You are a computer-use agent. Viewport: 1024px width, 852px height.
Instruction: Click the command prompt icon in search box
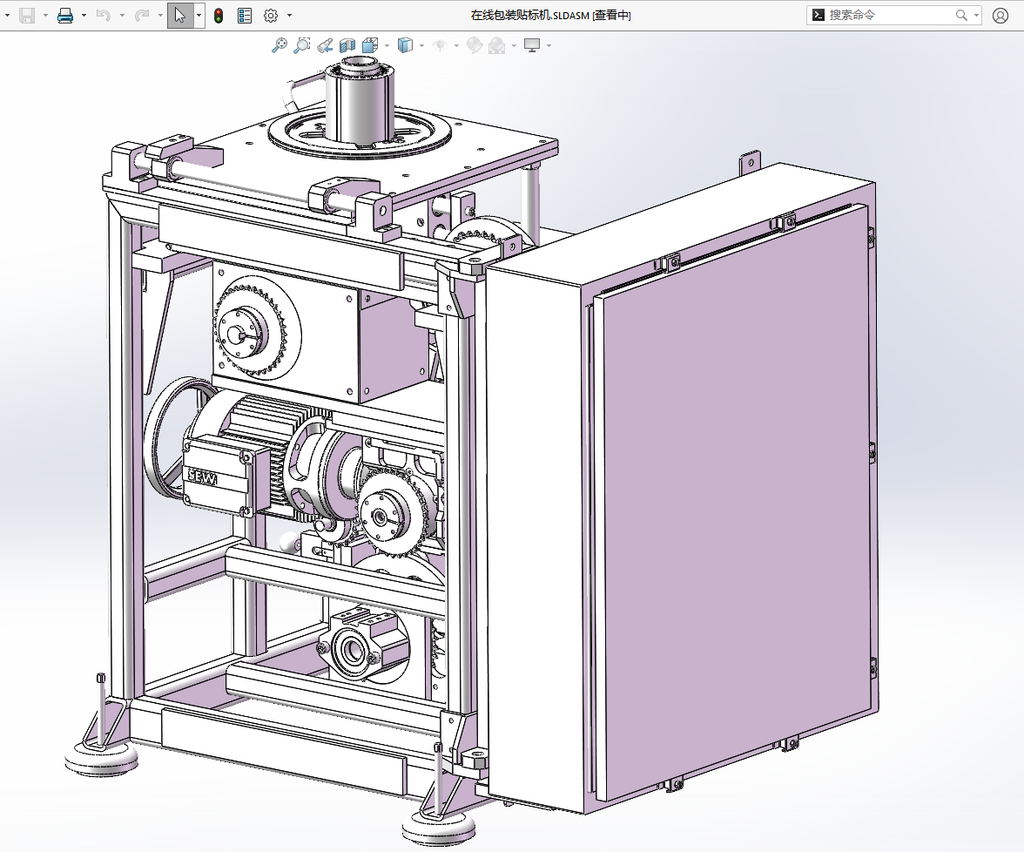click(x=818, y=15)
